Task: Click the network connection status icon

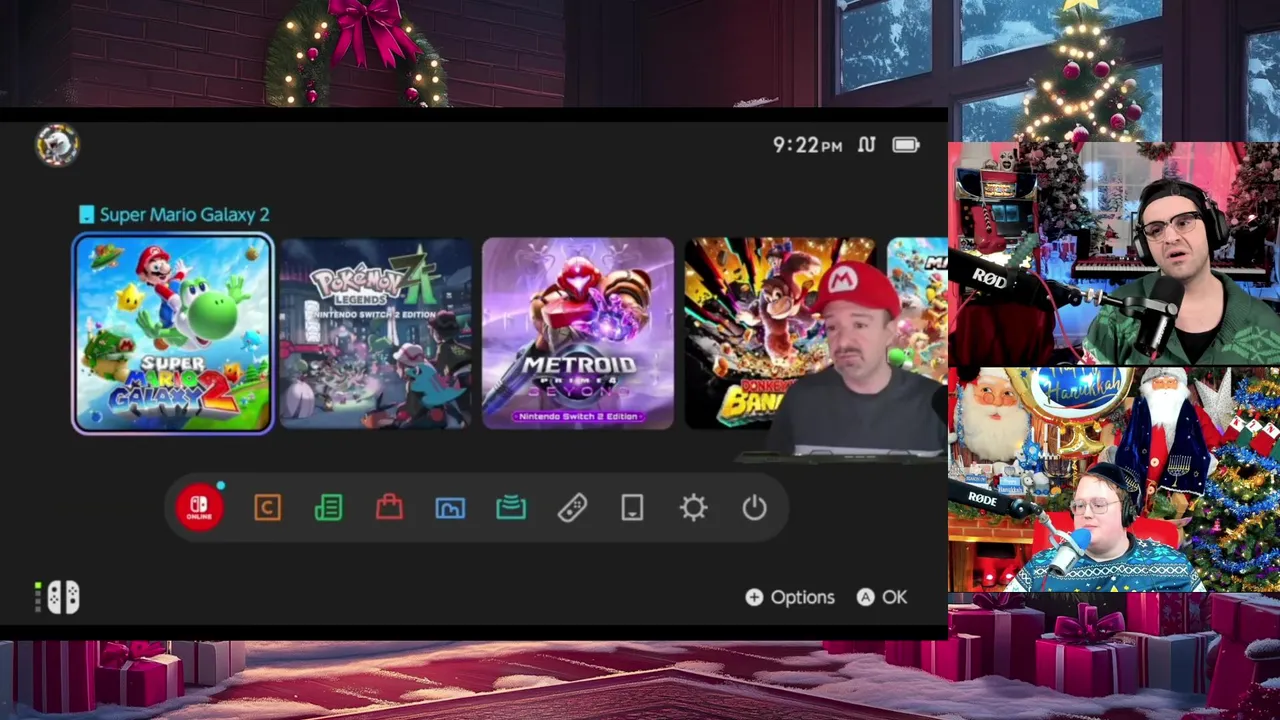Action: coord(867,145)
